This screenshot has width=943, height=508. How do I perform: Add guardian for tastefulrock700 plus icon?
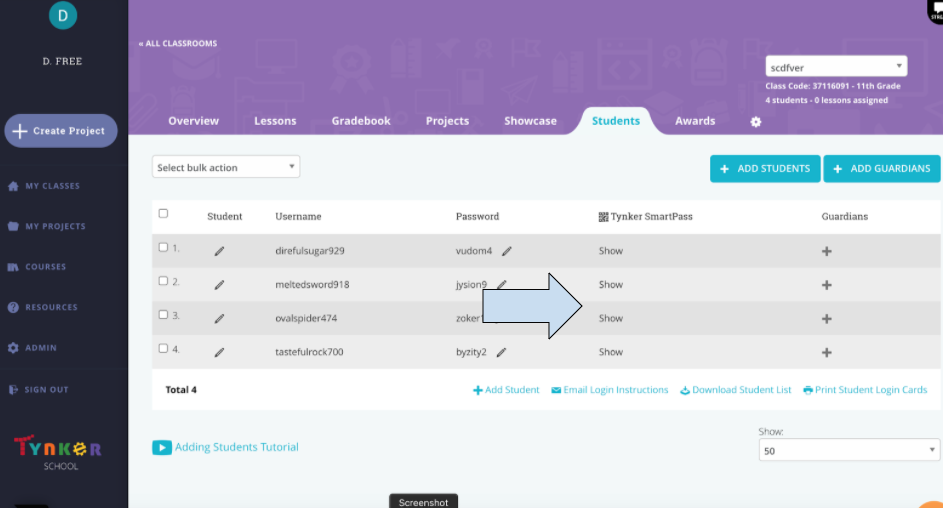827,352
